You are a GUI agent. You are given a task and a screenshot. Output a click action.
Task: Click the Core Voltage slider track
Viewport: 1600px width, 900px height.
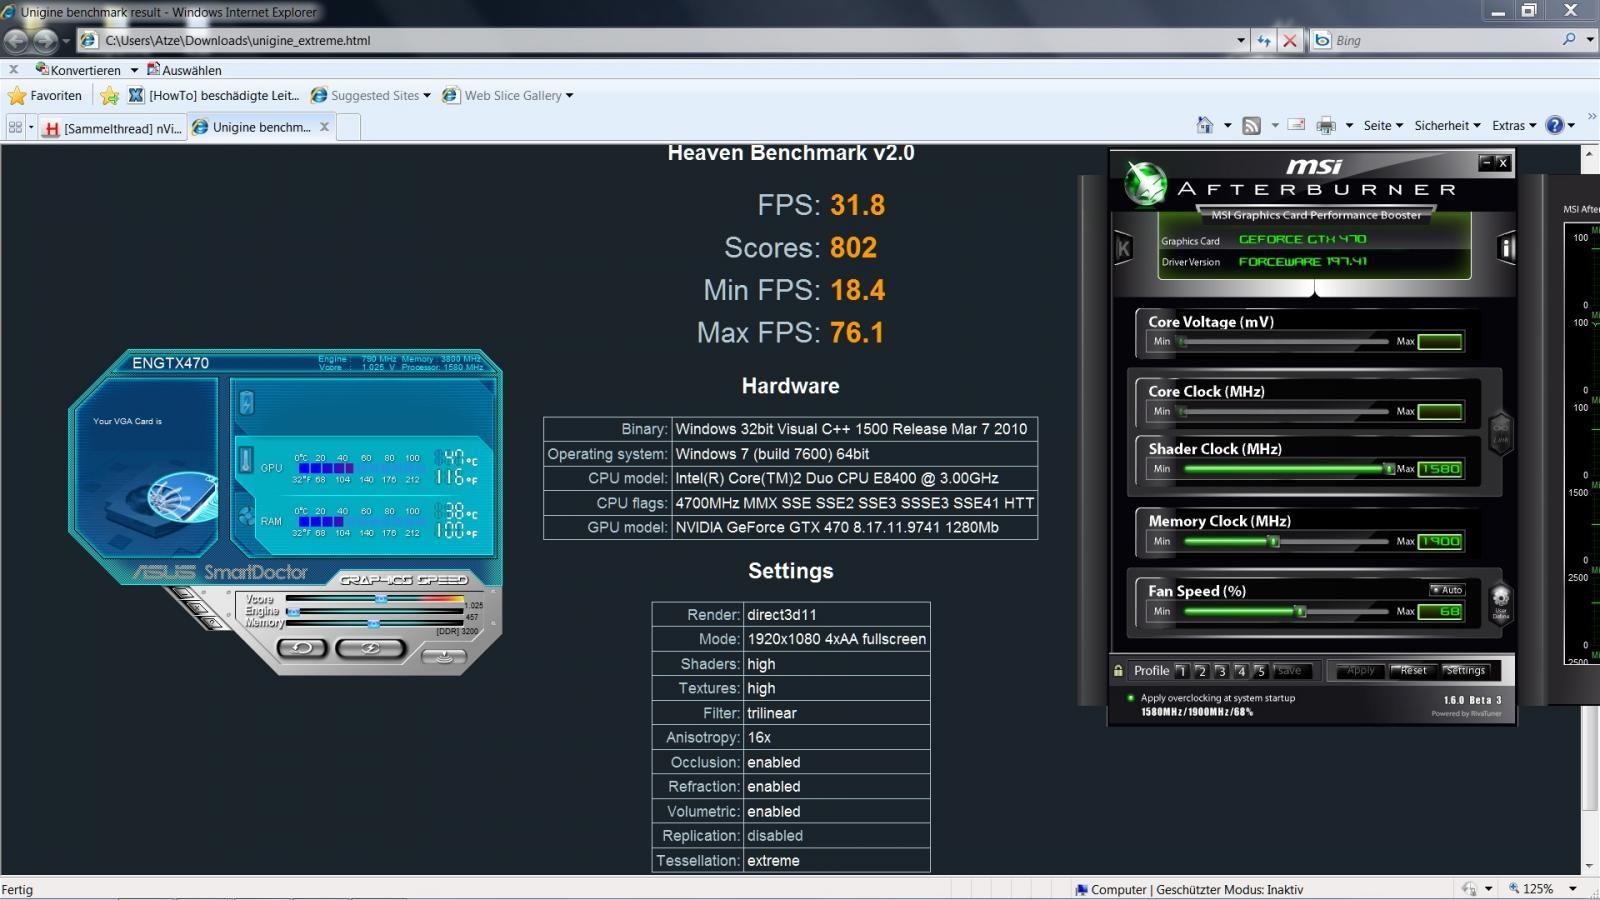(1284, 342)
